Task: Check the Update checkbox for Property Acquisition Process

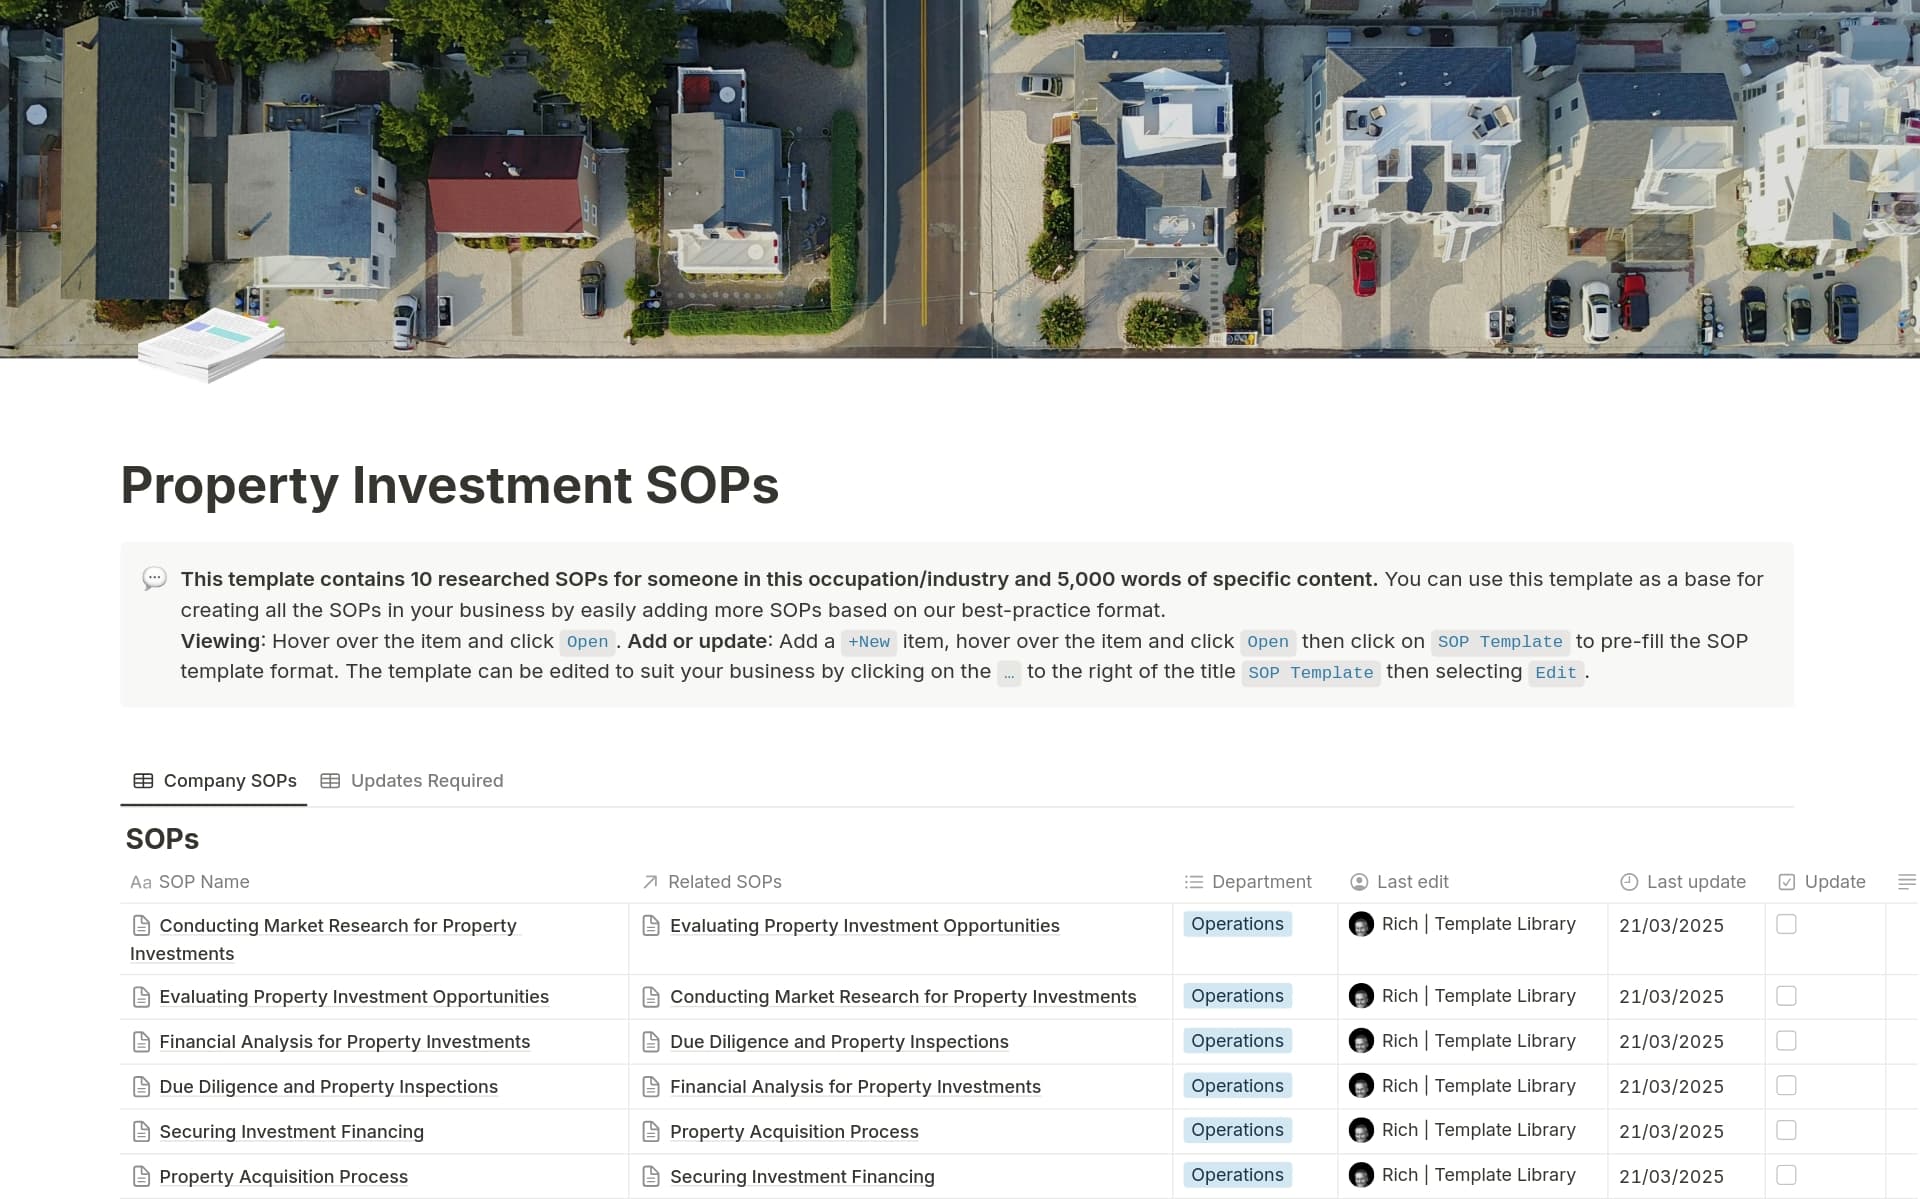Action: 1787,1176
